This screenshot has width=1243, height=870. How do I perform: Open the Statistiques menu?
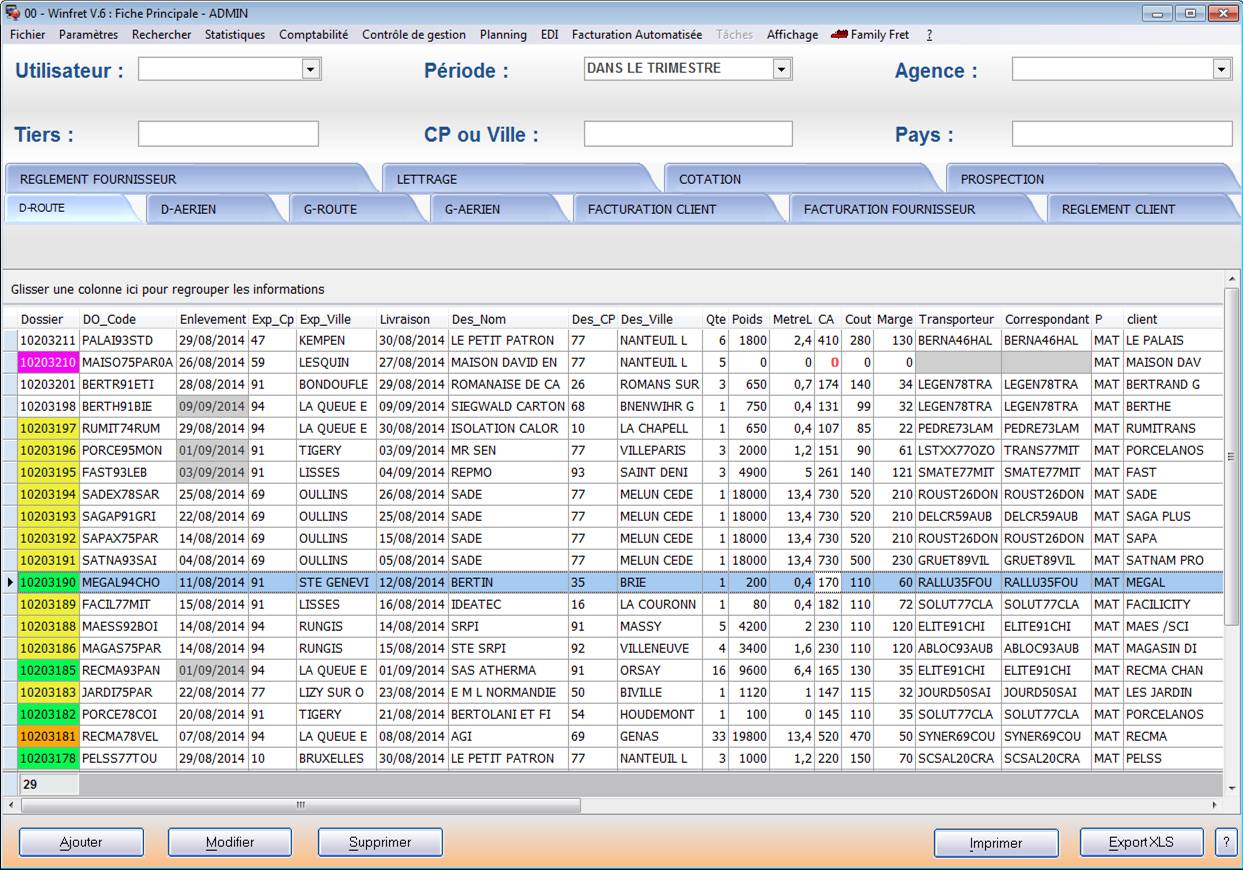pos(235,34)
